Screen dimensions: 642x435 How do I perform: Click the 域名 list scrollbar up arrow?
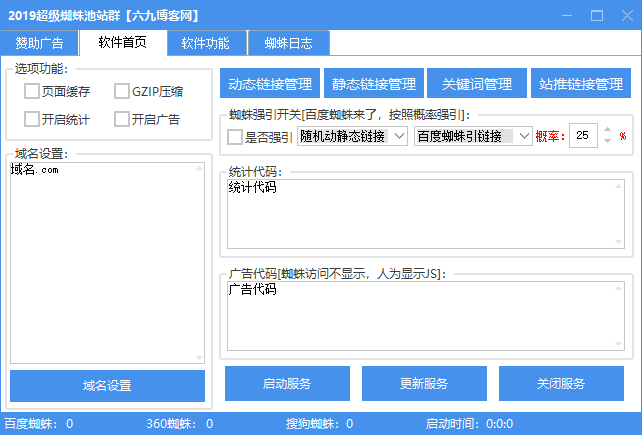[x=199, y=168]
